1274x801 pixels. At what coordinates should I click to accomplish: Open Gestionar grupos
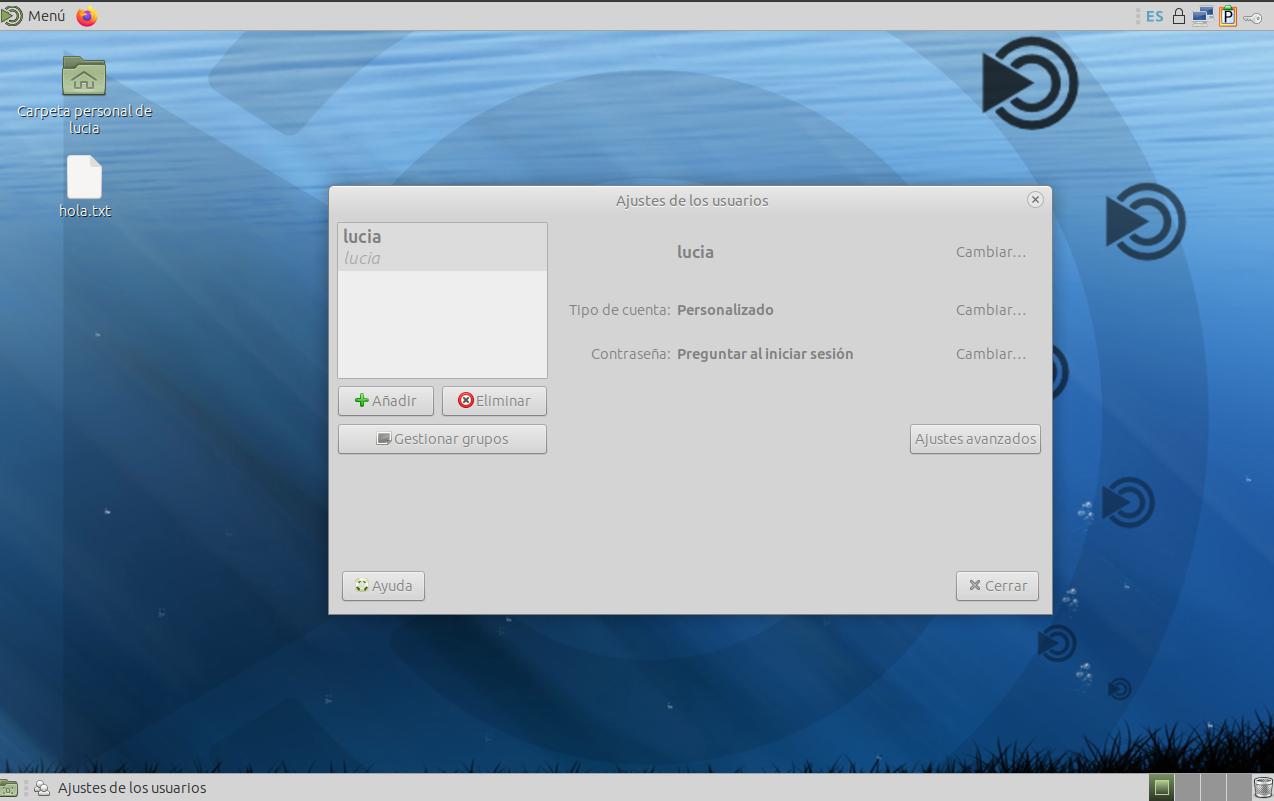(442, 439)
